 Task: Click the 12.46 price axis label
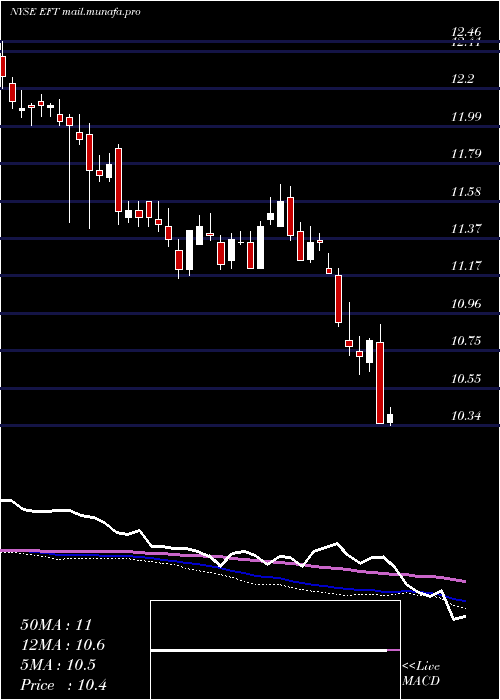tap(466, 32)
